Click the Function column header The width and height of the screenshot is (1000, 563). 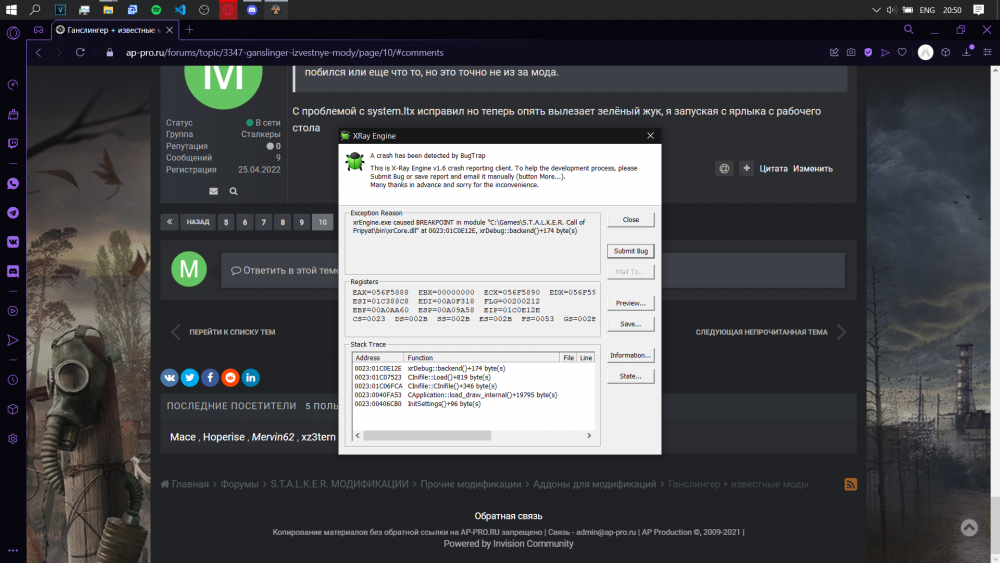pos(482,358)
